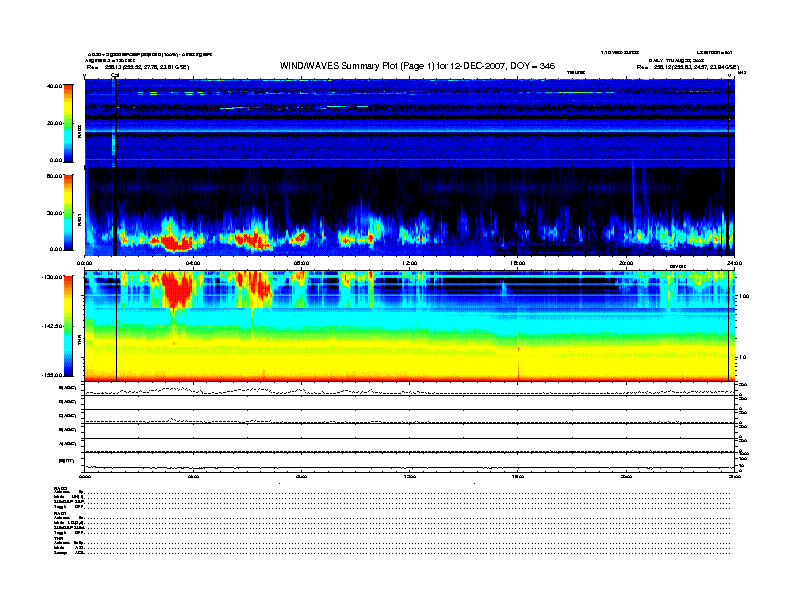Click 0.00 label on the second color scale

[x=56, y=249]
